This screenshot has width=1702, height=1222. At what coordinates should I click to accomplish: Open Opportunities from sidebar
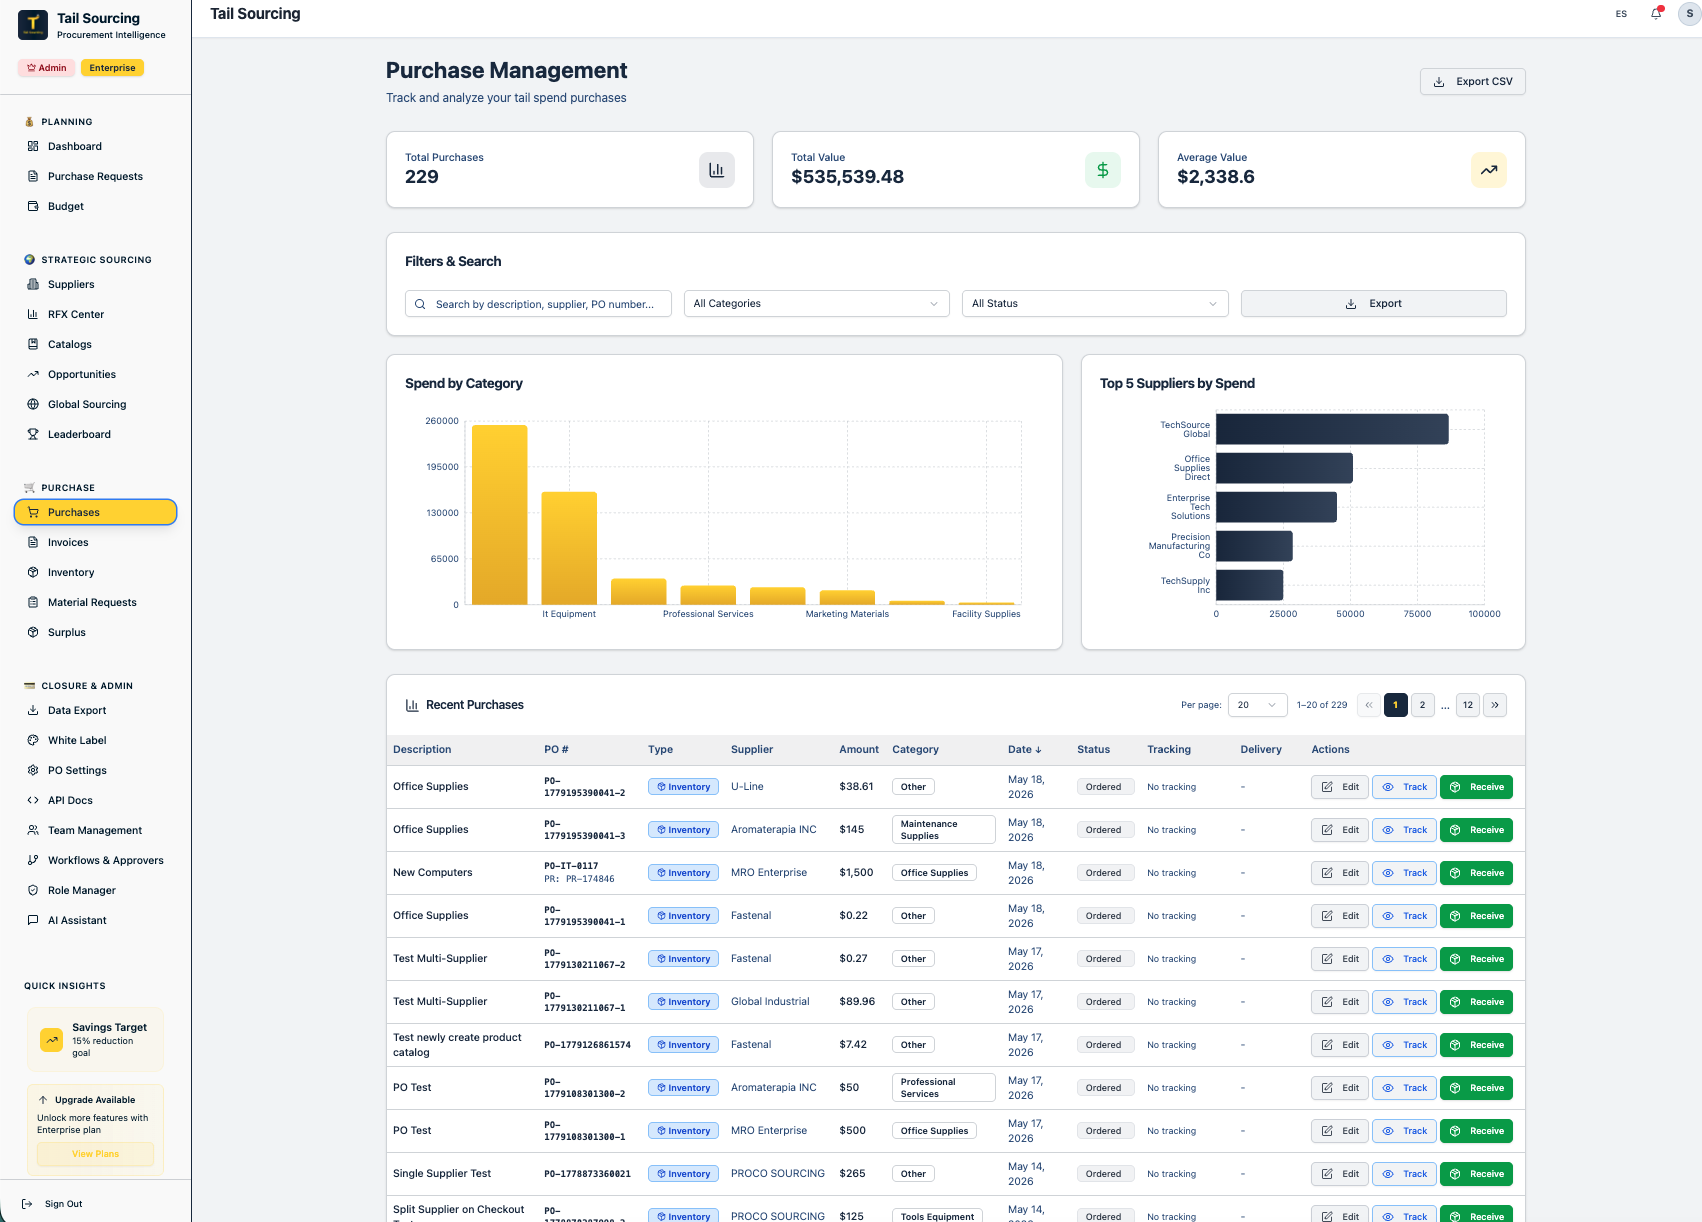pyautogui.click(x=95, y=374)
